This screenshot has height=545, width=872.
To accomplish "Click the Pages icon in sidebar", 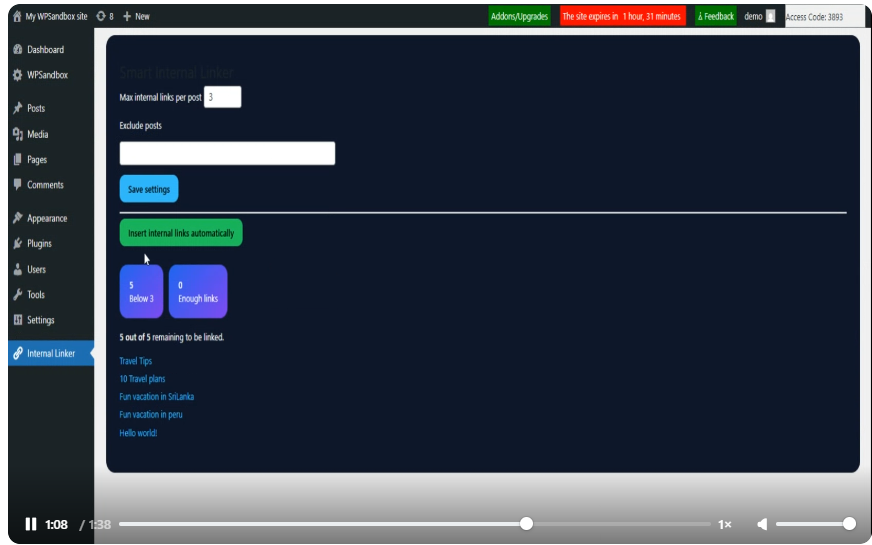I will point(18,160).
